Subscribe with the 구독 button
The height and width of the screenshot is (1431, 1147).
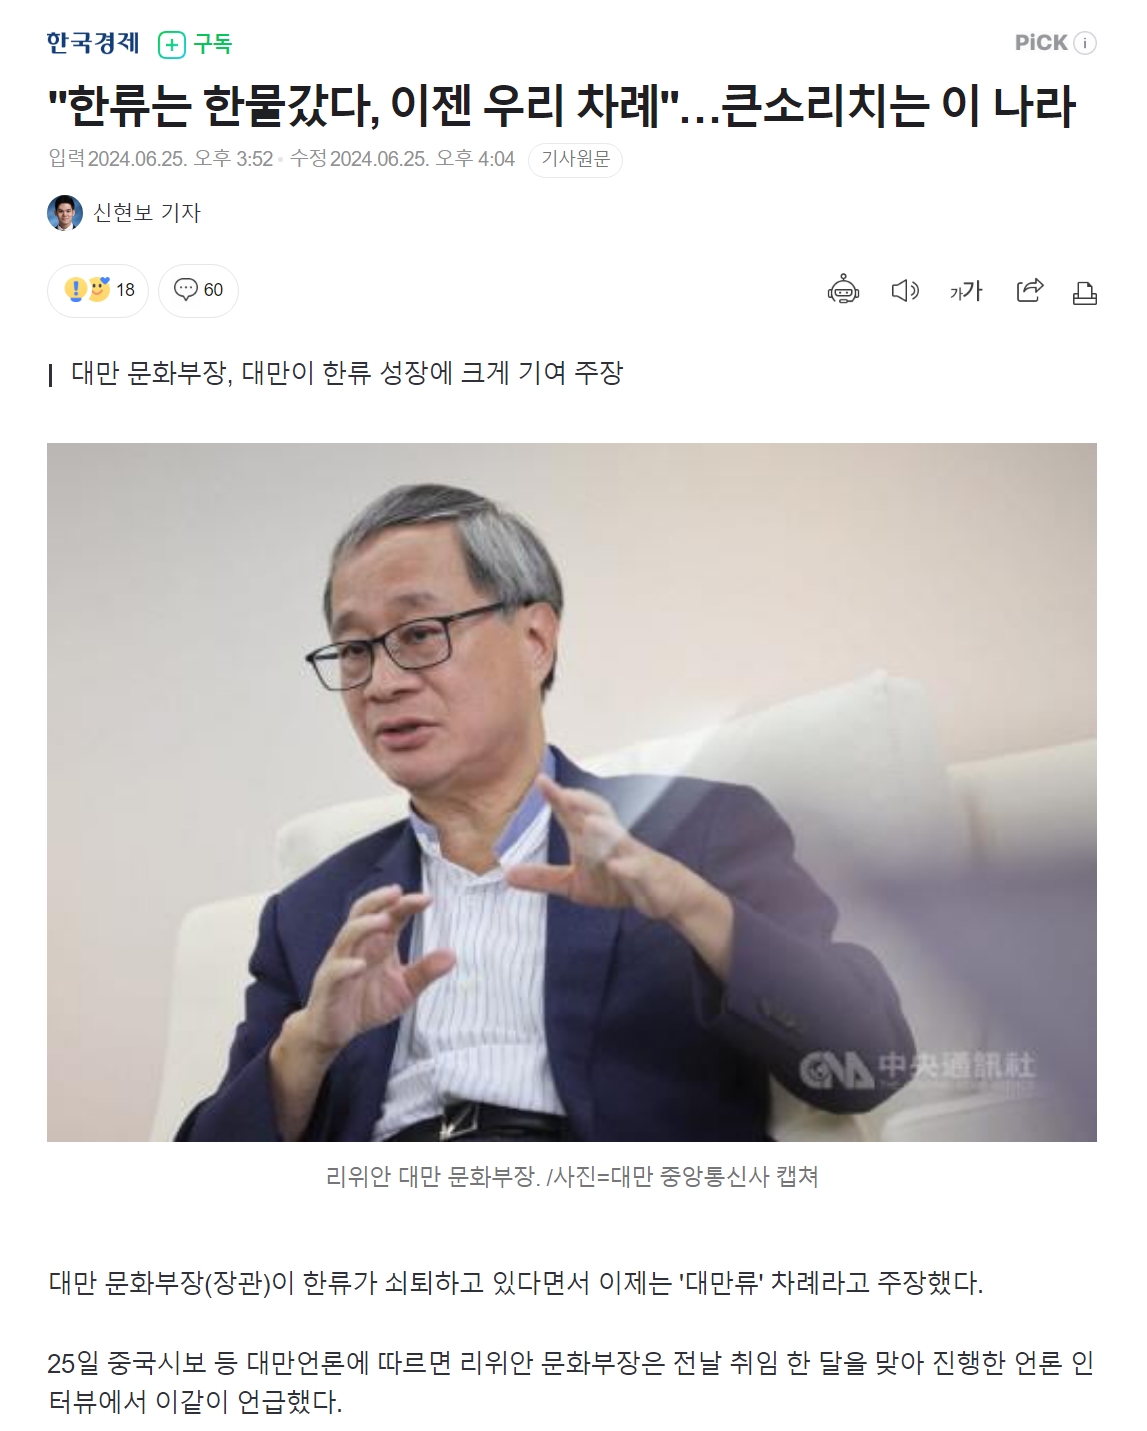click(x=196, y=44)
